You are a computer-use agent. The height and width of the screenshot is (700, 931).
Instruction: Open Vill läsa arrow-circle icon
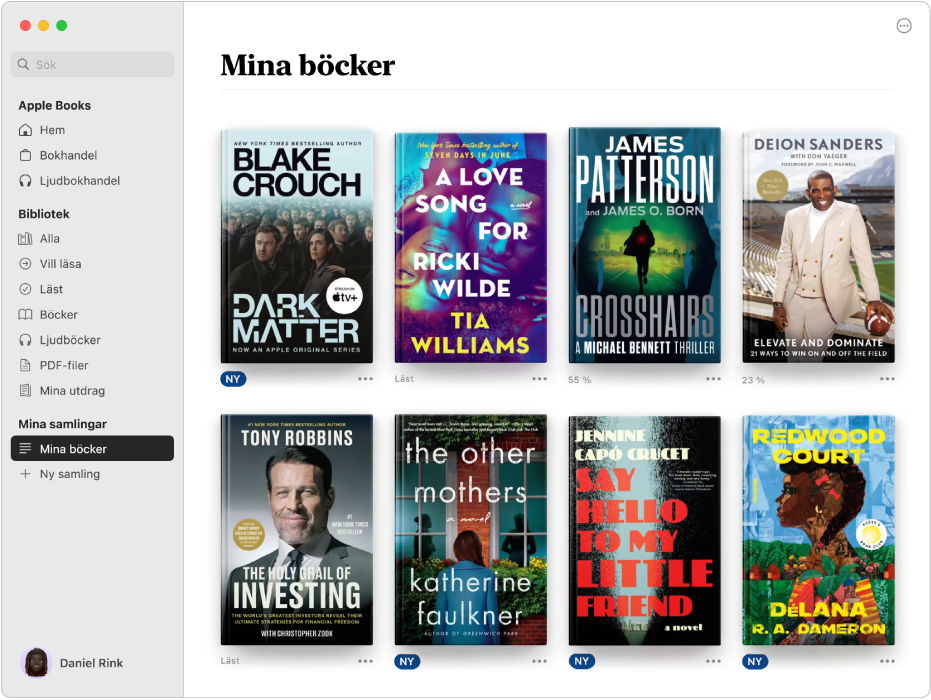25,264
